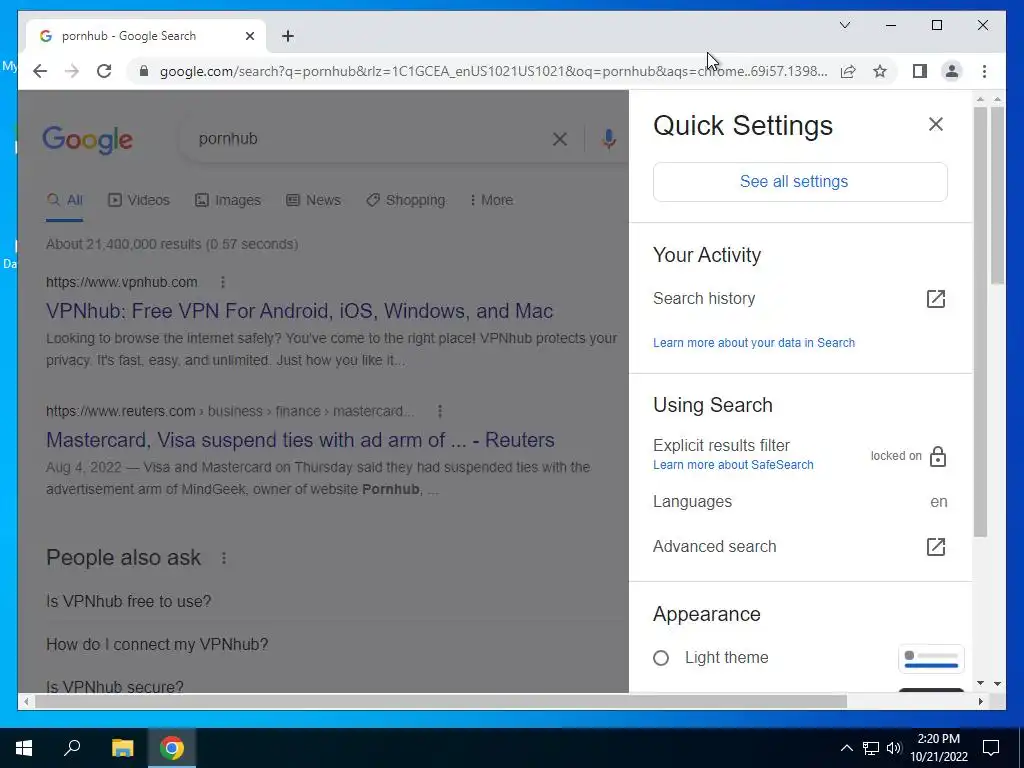The image size is (1024, 768).
Task: Switch to the News tab
Action: pyautogui.click(x=313, y=200)
